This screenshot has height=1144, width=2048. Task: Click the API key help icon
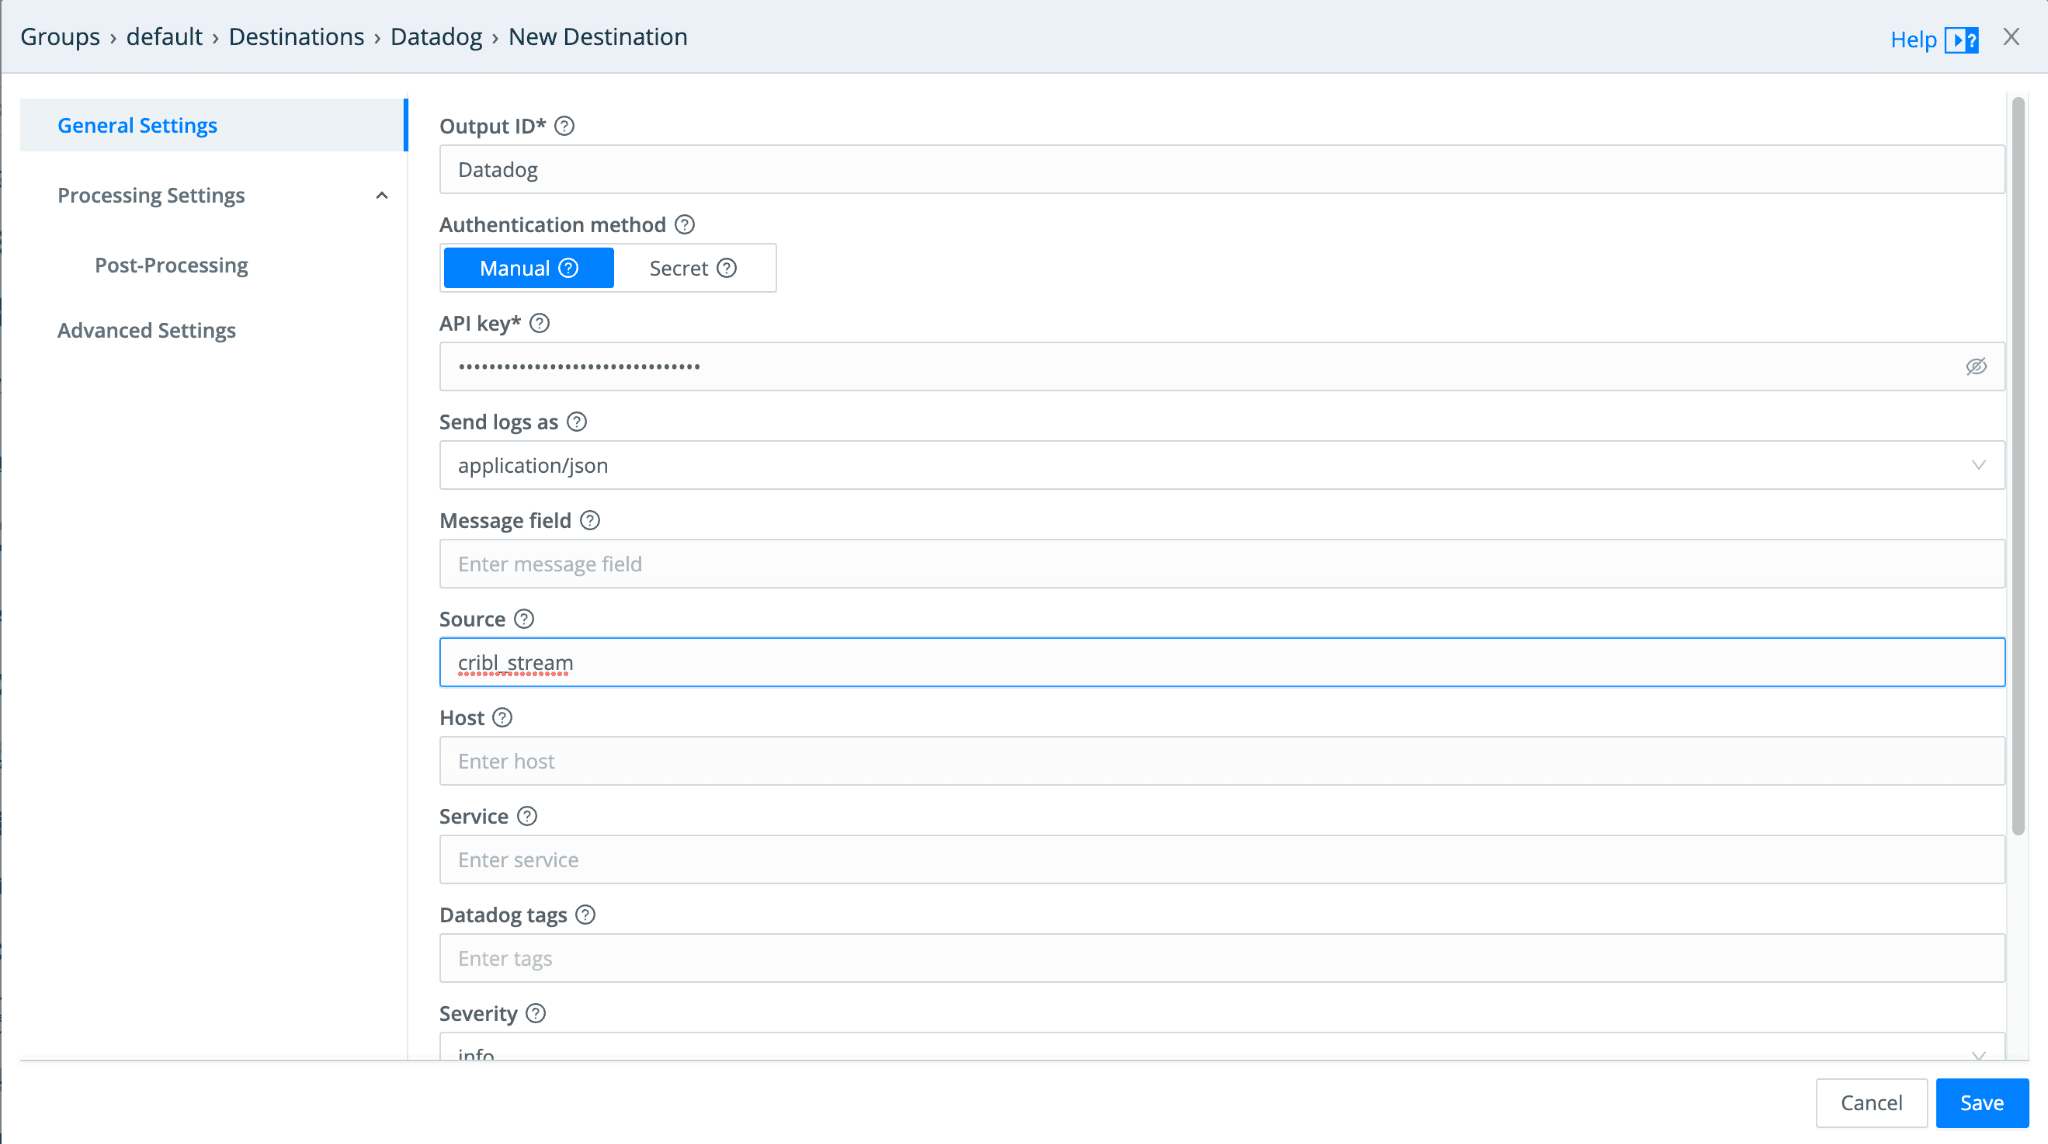(540, 323)
